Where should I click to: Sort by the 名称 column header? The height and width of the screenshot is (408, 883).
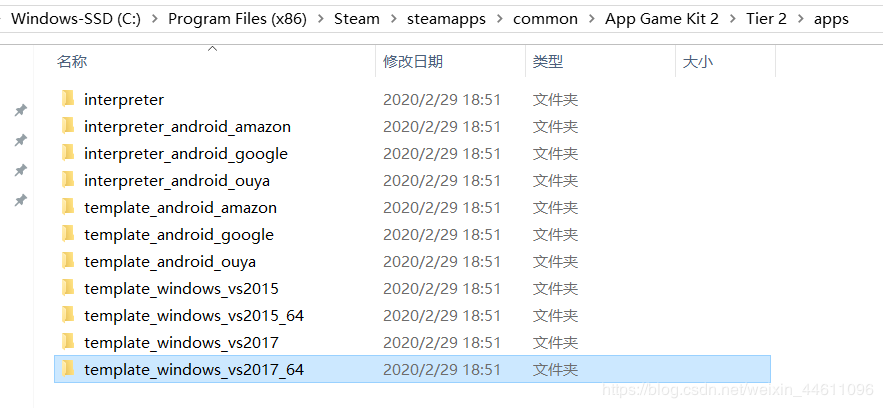pos(72,62)
